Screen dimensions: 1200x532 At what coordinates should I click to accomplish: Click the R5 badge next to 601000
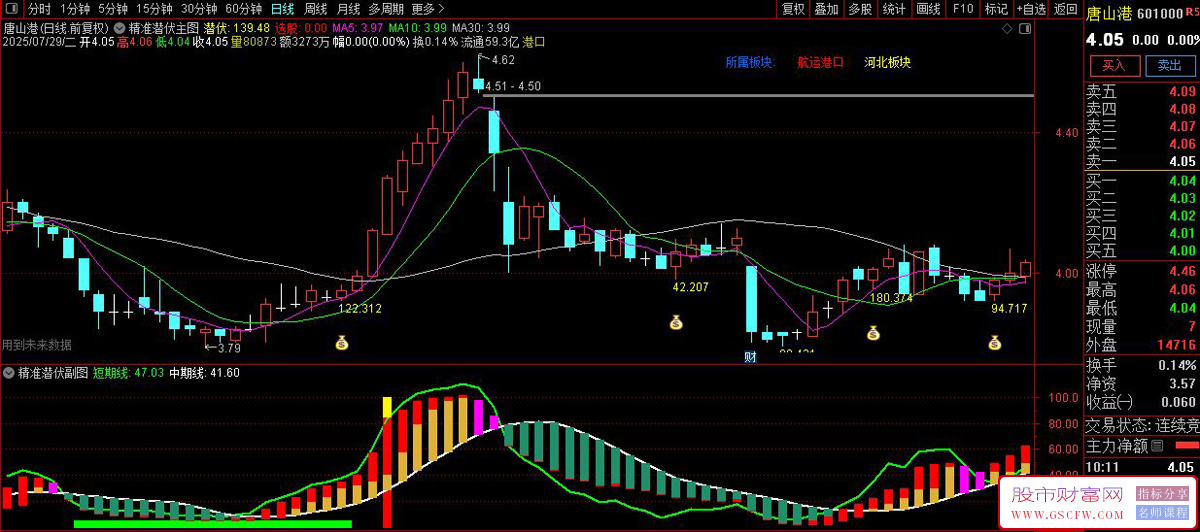[1191, 14]
